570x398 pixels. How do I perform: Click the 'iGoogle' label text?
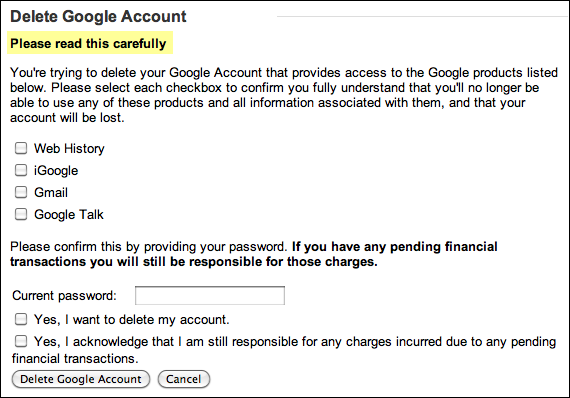(56, 171)
